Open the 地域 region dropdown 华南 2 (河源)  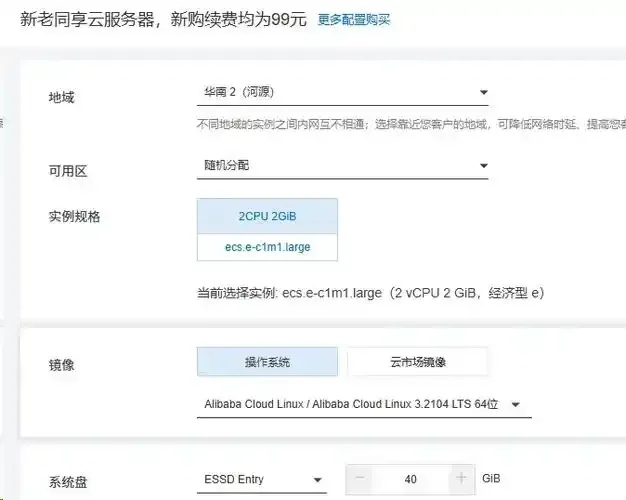(x=343, y=92)
